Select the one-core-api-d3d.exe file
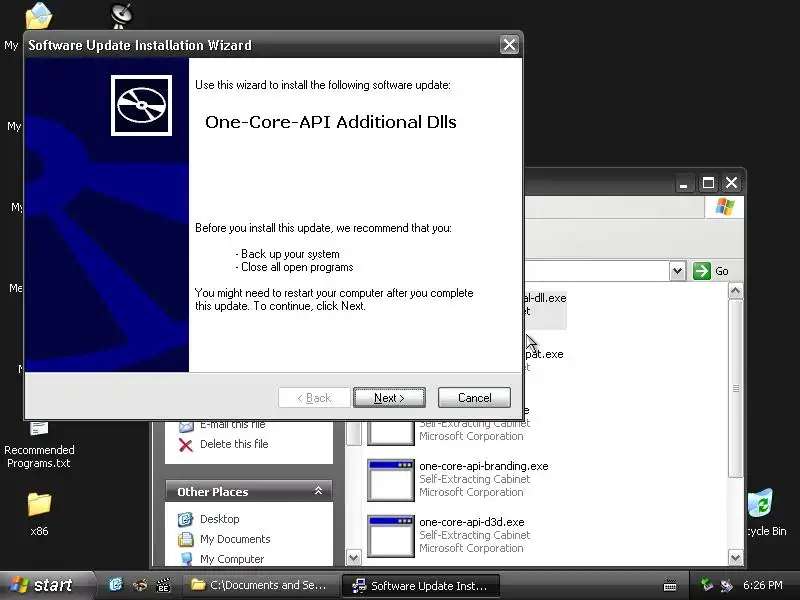The width and height of the screenshot is (800, 600). pos(448,535)
